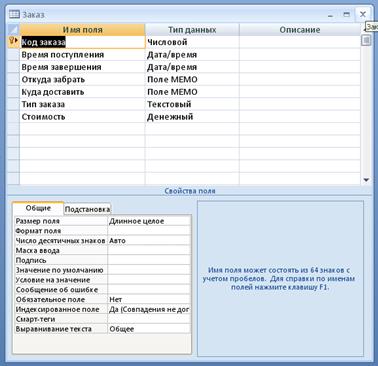Click the Обязательное поле property label
The height and width of the screenshot is (366, 378).
point(61,299)
